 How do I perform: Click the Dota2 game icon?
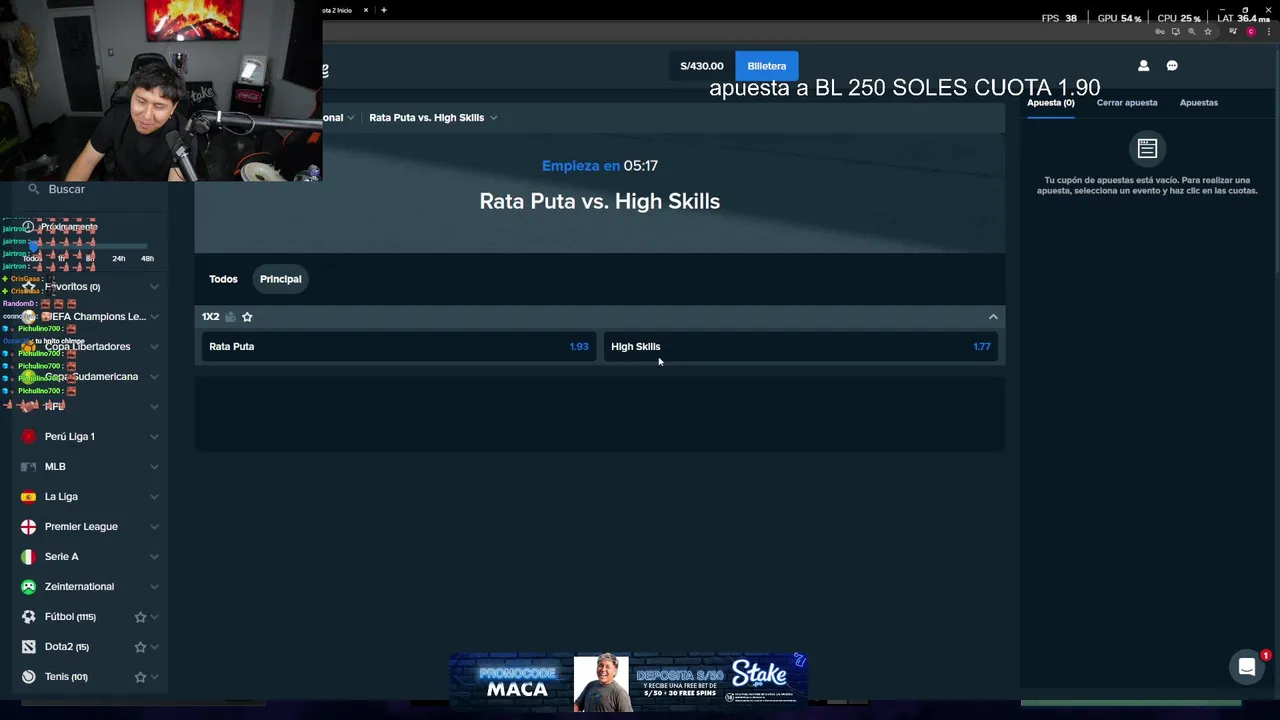point(28,647)
